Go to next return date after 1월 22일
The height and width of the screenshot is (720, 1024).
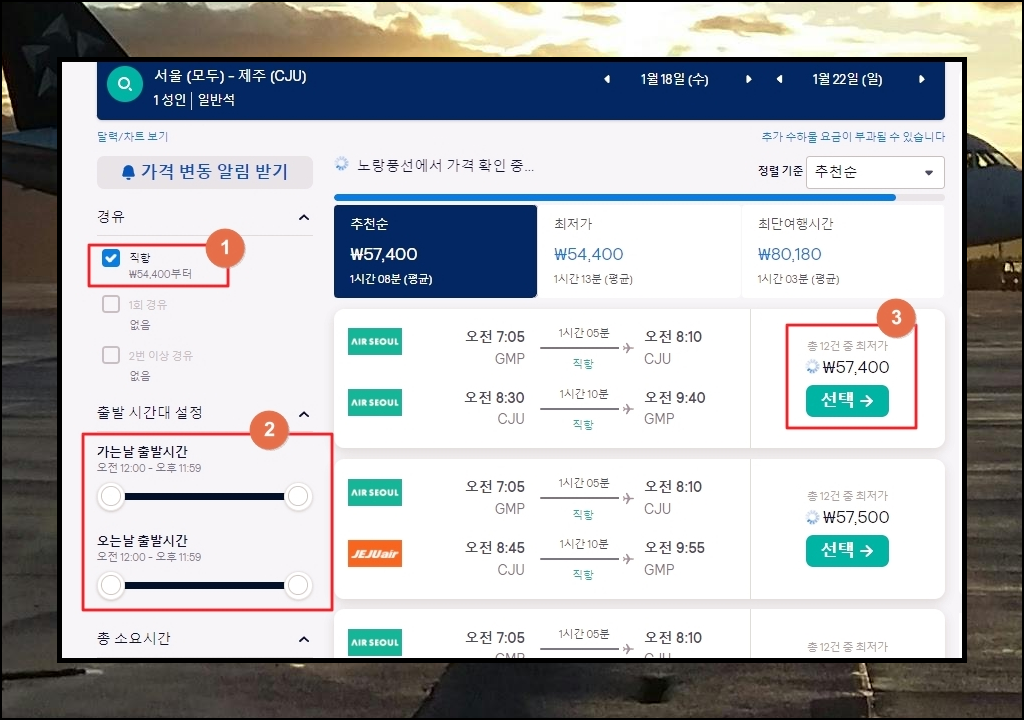[x=921, y=79]
